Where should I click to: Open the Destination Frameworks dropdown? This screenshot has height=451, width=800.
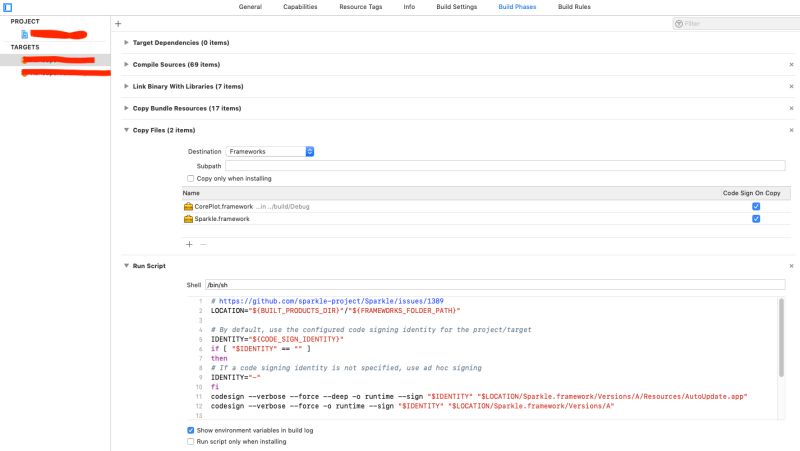(x=270, y=152)
